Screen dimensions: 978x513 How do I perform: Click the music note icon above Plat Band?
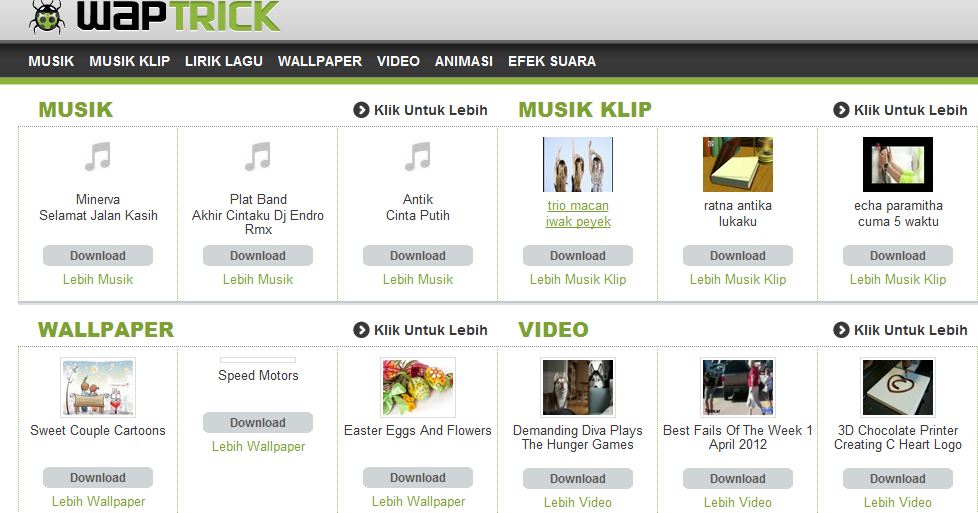(x=258, y=157)
